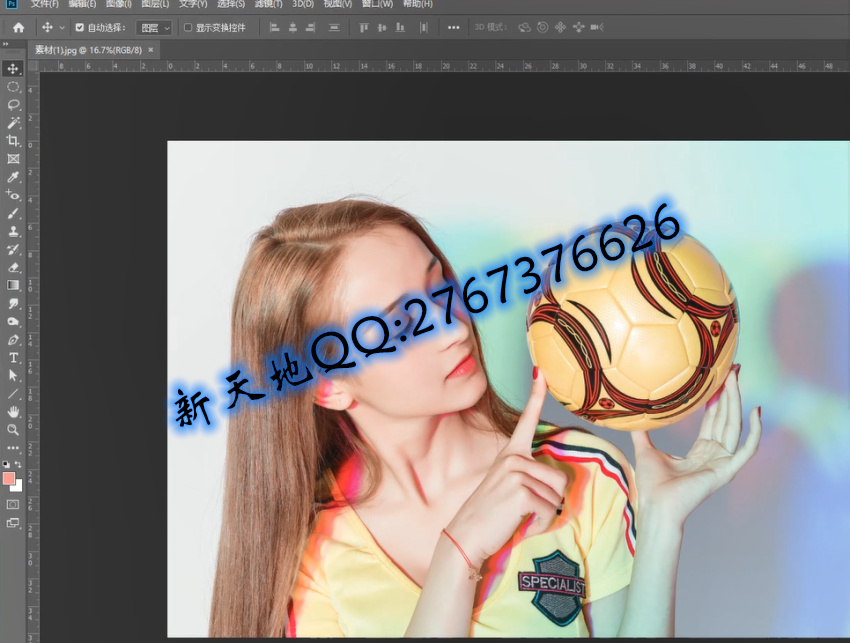Toggle Quick Mask mode at toolbar bottom

tap(13, 506)
